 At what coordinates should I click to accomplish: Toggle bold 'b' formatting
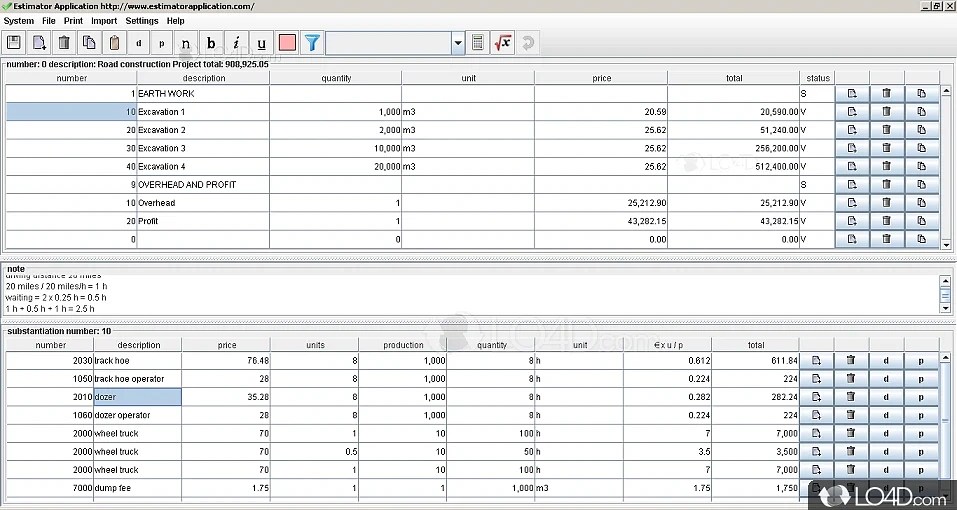(x=211, y=43)
